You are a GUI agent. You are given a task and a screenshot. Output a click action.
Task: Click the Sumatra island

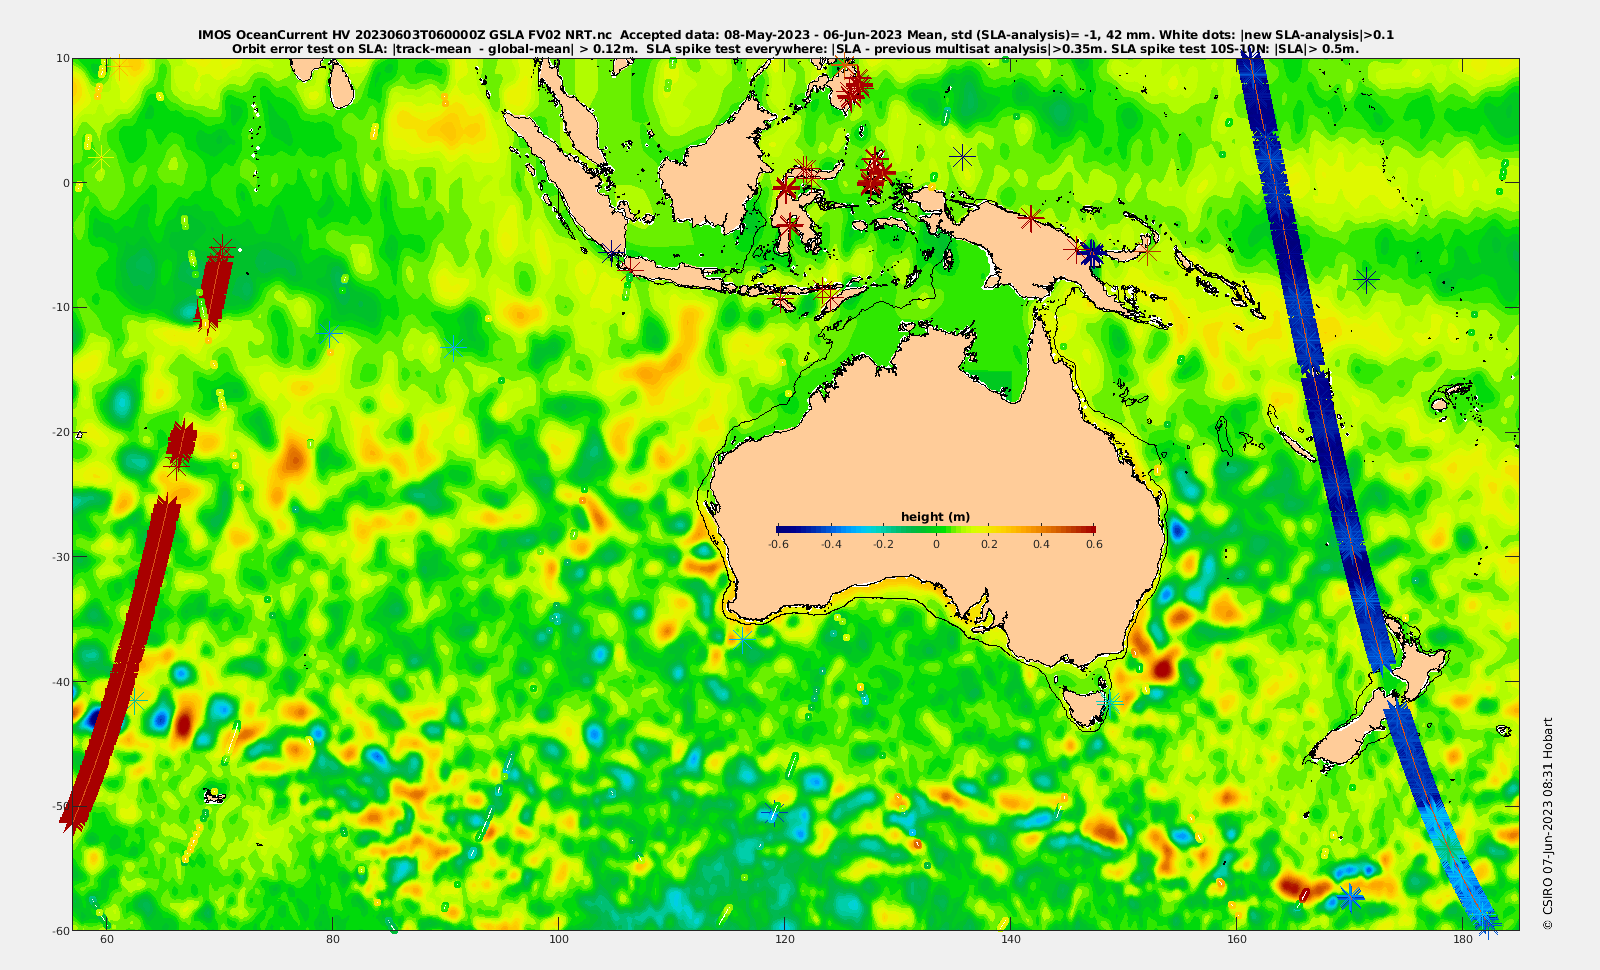coord(568,185)
